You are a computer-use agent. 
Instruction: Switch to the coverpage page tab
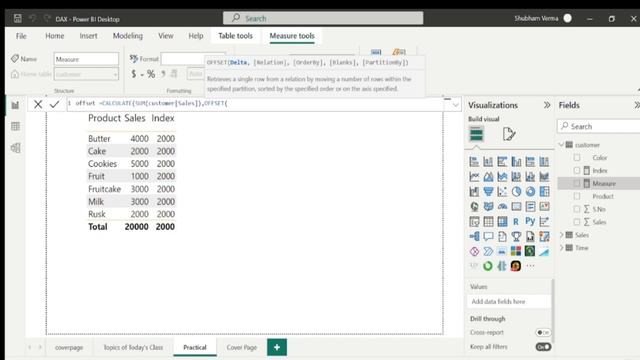(x=69, y=347)
